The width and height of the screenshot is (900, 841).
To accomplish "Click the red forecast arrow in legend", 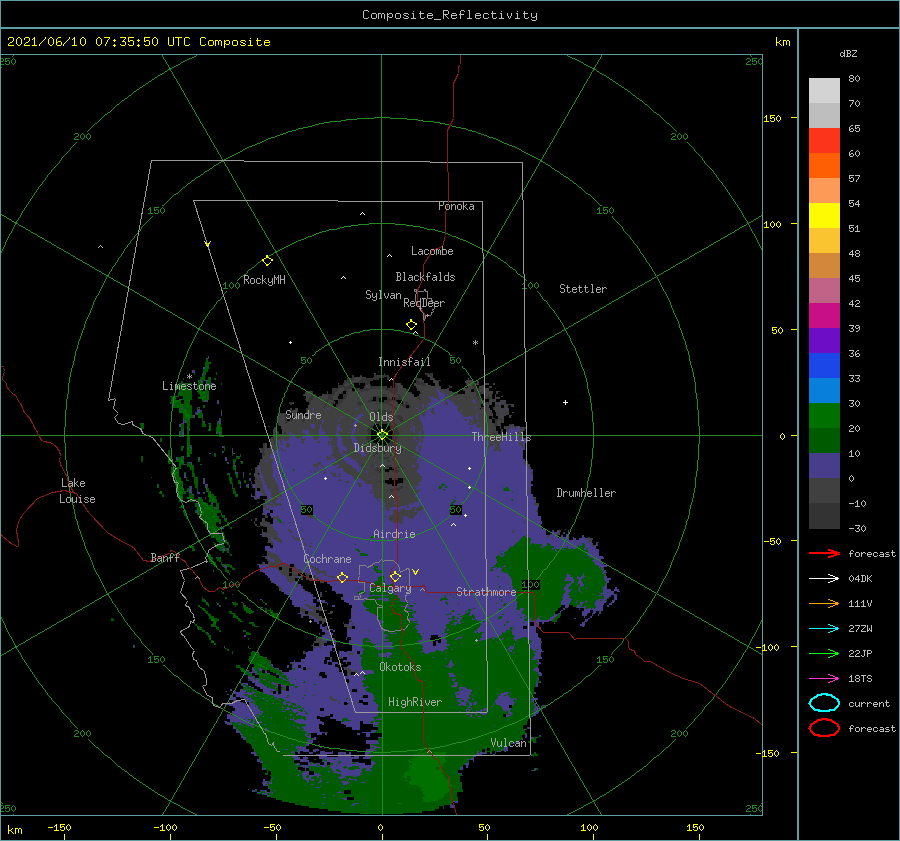I will pyautogui.click(x=824, y=553).
